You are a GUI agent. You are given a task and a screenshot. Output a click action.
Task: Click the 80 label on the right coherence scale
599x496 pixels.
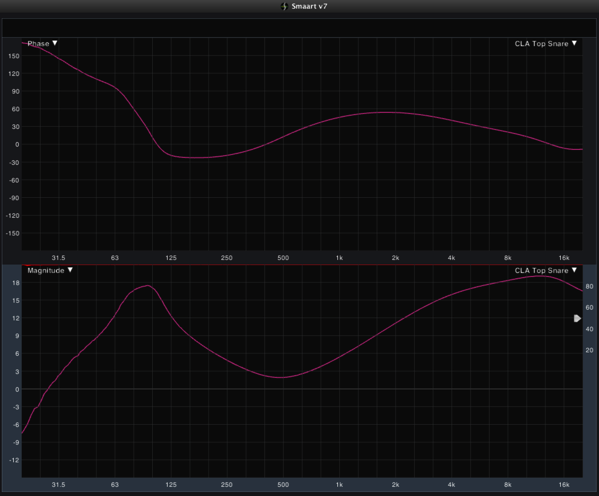coord(589,287)
